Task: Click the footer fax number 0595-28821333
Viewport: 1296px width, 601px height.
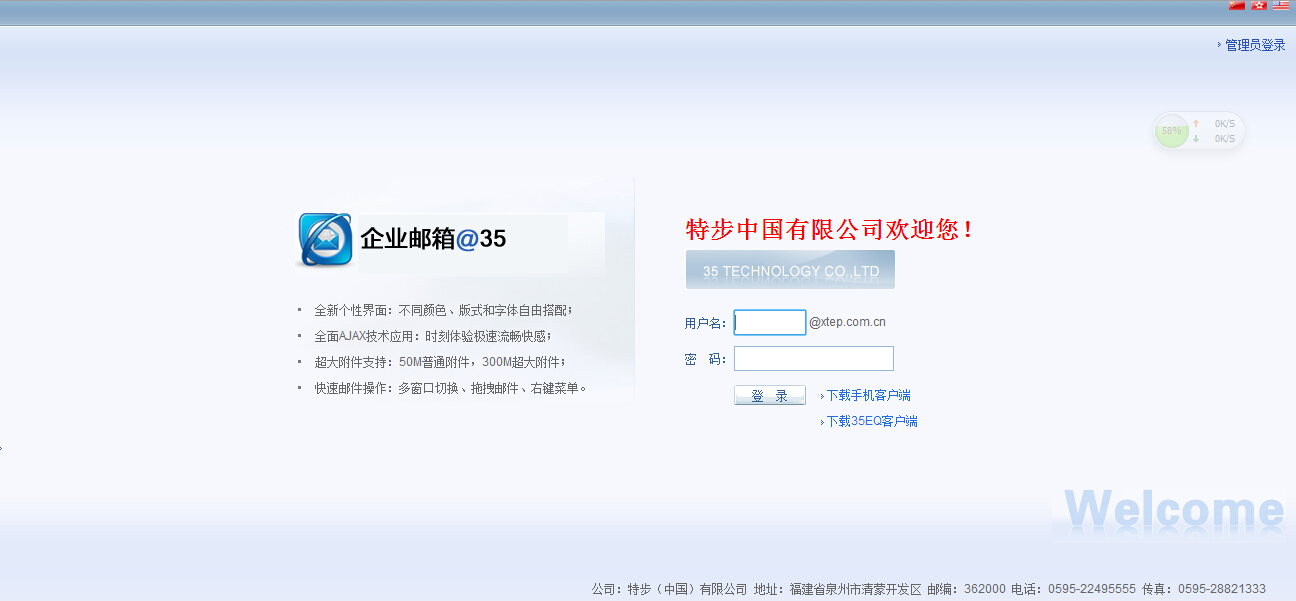Action: tap(1222, 589)
